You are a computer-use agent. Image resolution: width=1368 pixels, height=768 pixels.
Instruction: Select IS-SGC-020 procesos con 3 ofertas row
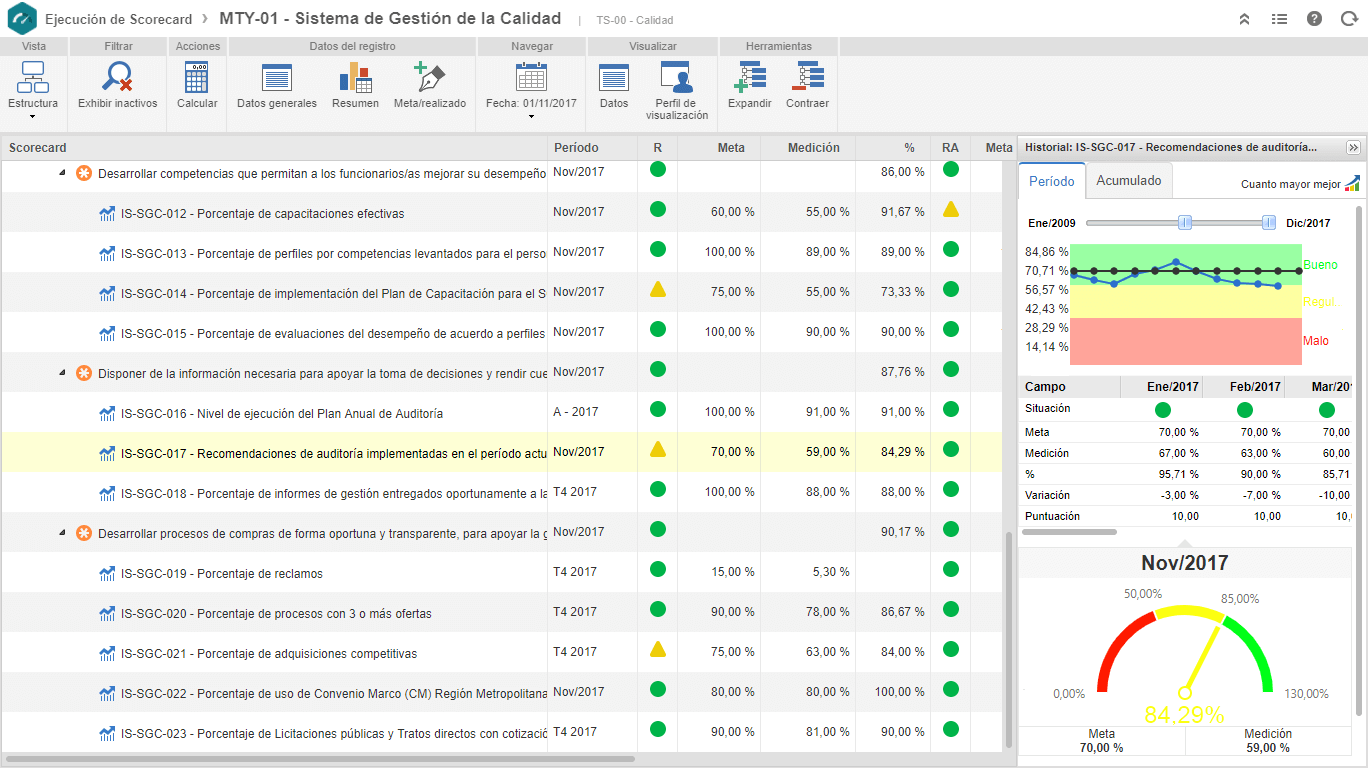click(x=501, y=612)
